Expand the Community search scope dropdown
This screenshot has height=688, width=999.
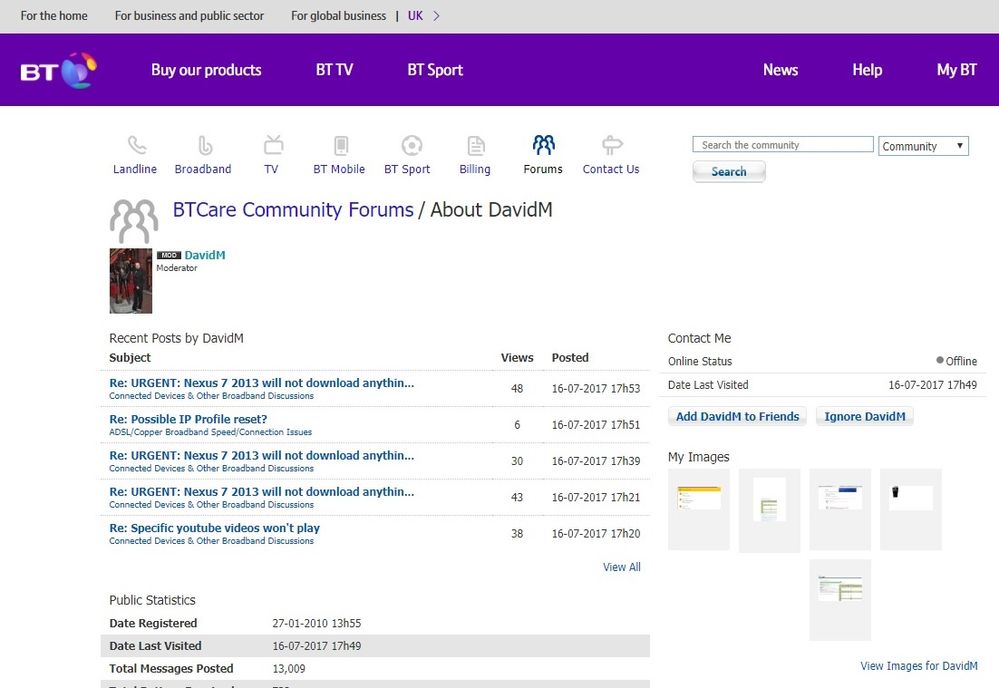923,146
